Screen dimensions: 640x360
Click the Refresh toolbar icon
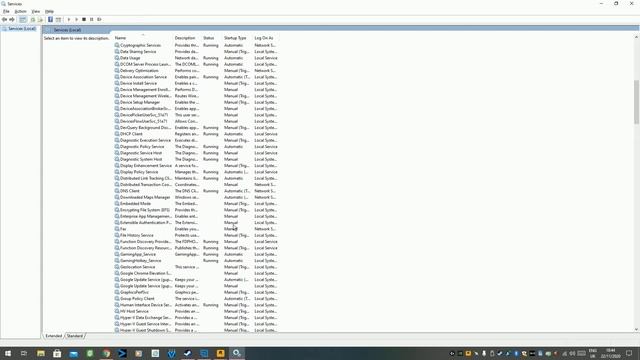(x=33, y=20)
